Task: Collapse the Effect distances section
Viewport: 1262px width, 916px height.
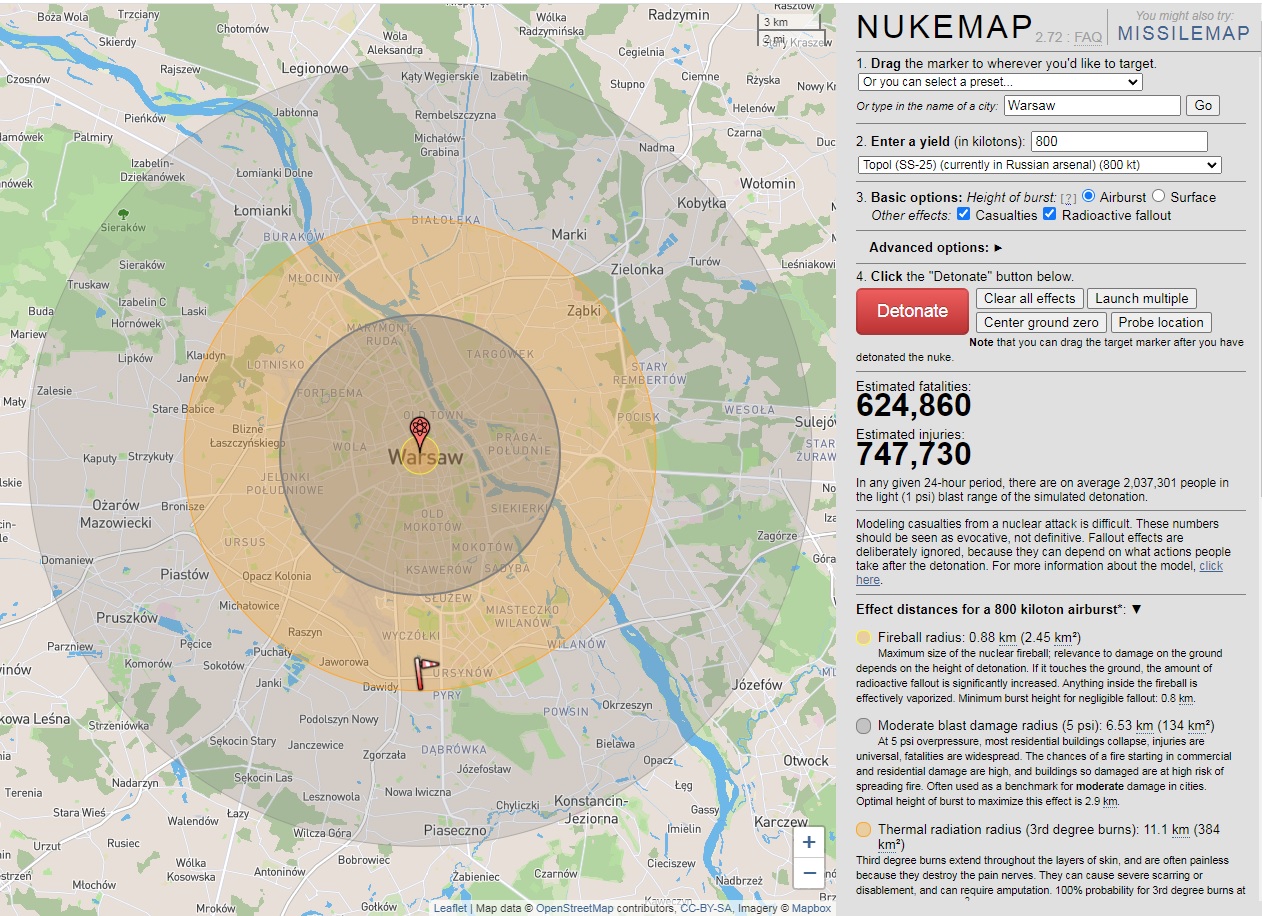Action: 1136,609
